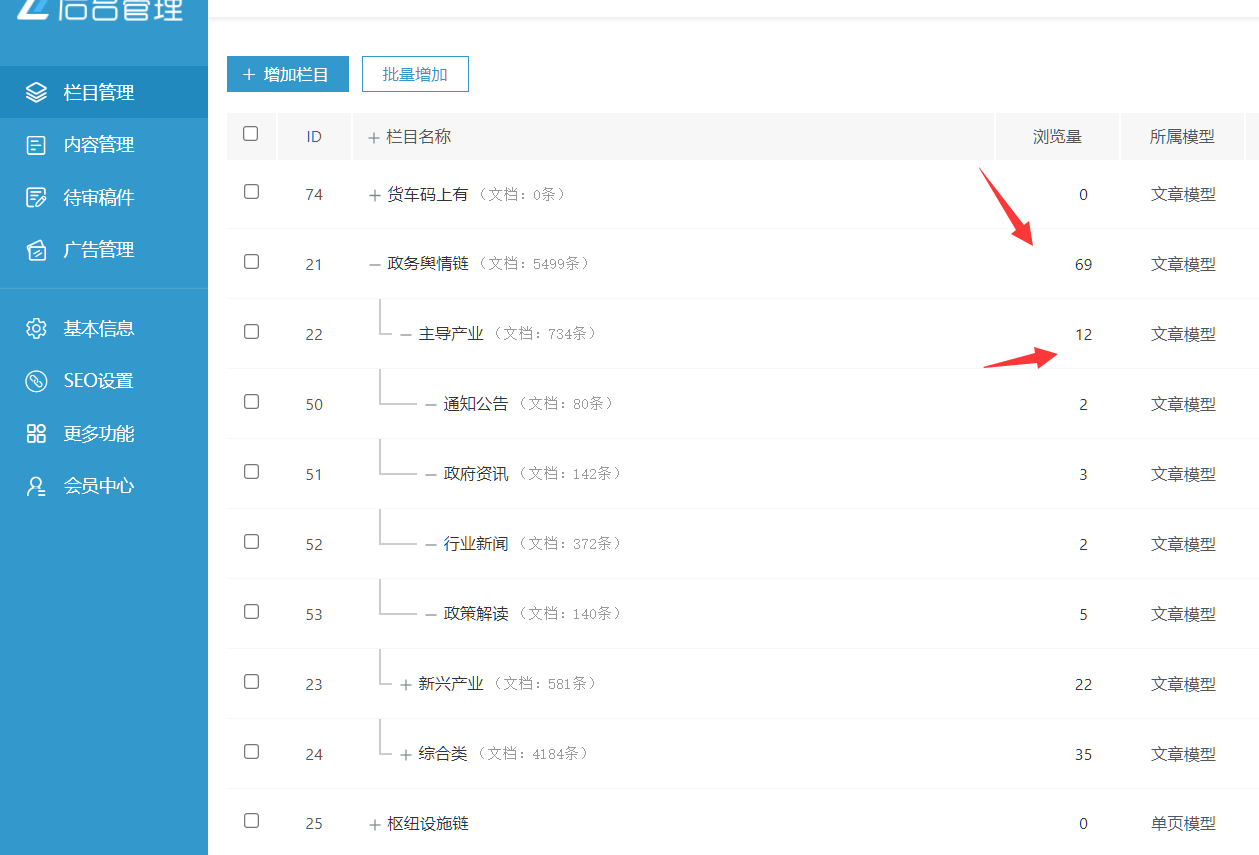Click the 栏目管理 layers icon in sidebar
The height and width of the screenshot is (855, 1259).
pos(36,93)
